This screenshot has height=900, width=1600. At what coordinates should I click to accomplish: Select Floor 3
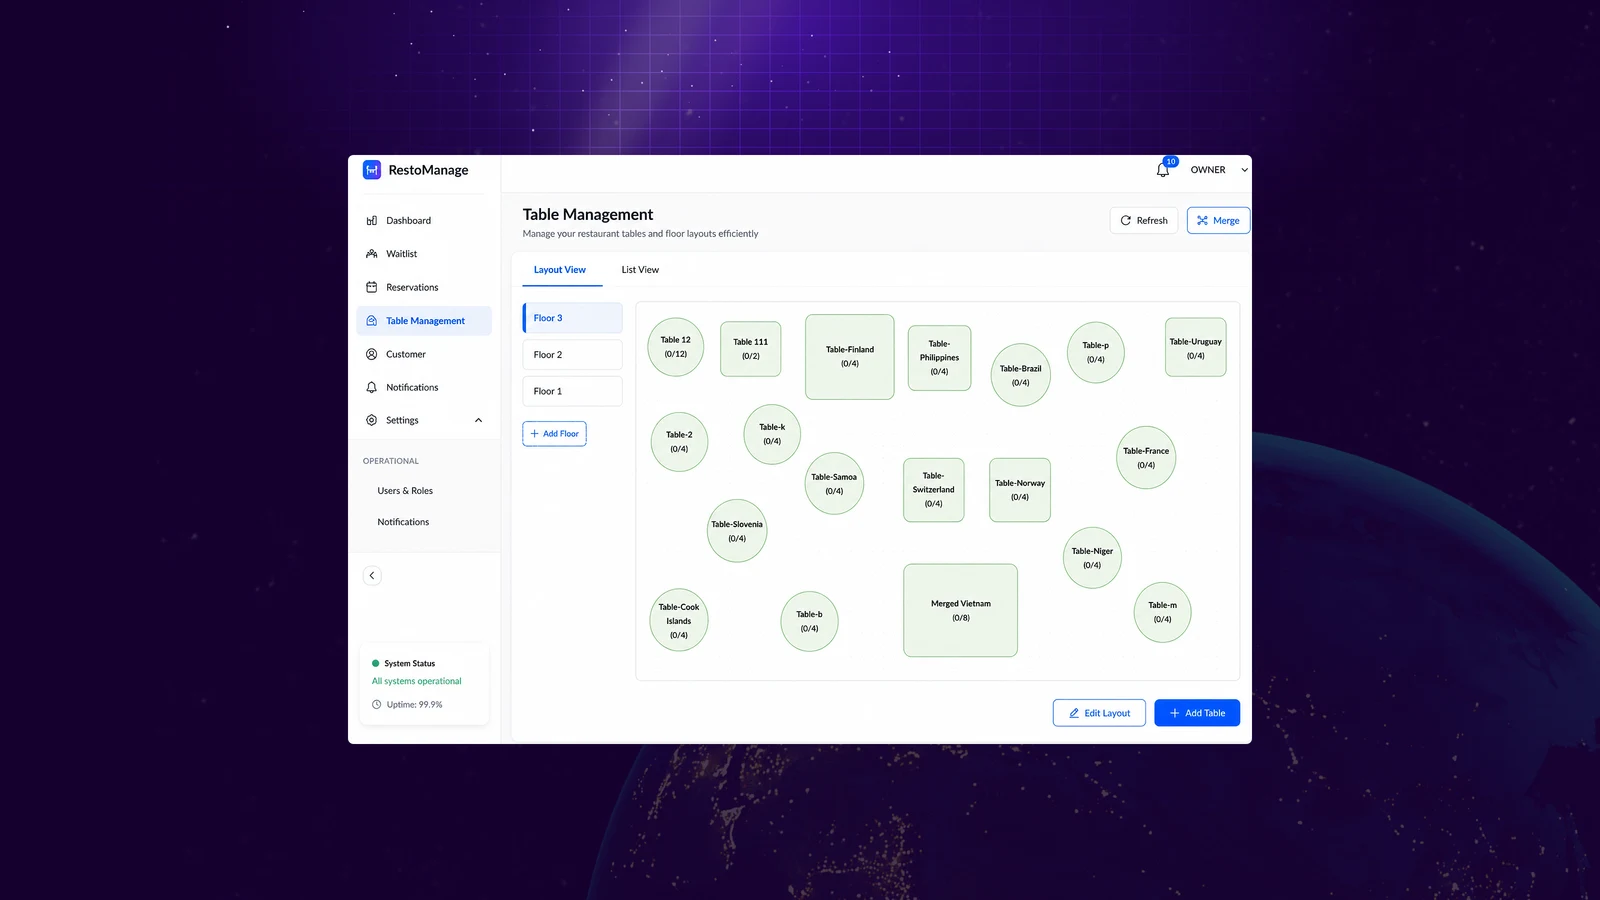[x=572, y=318]
